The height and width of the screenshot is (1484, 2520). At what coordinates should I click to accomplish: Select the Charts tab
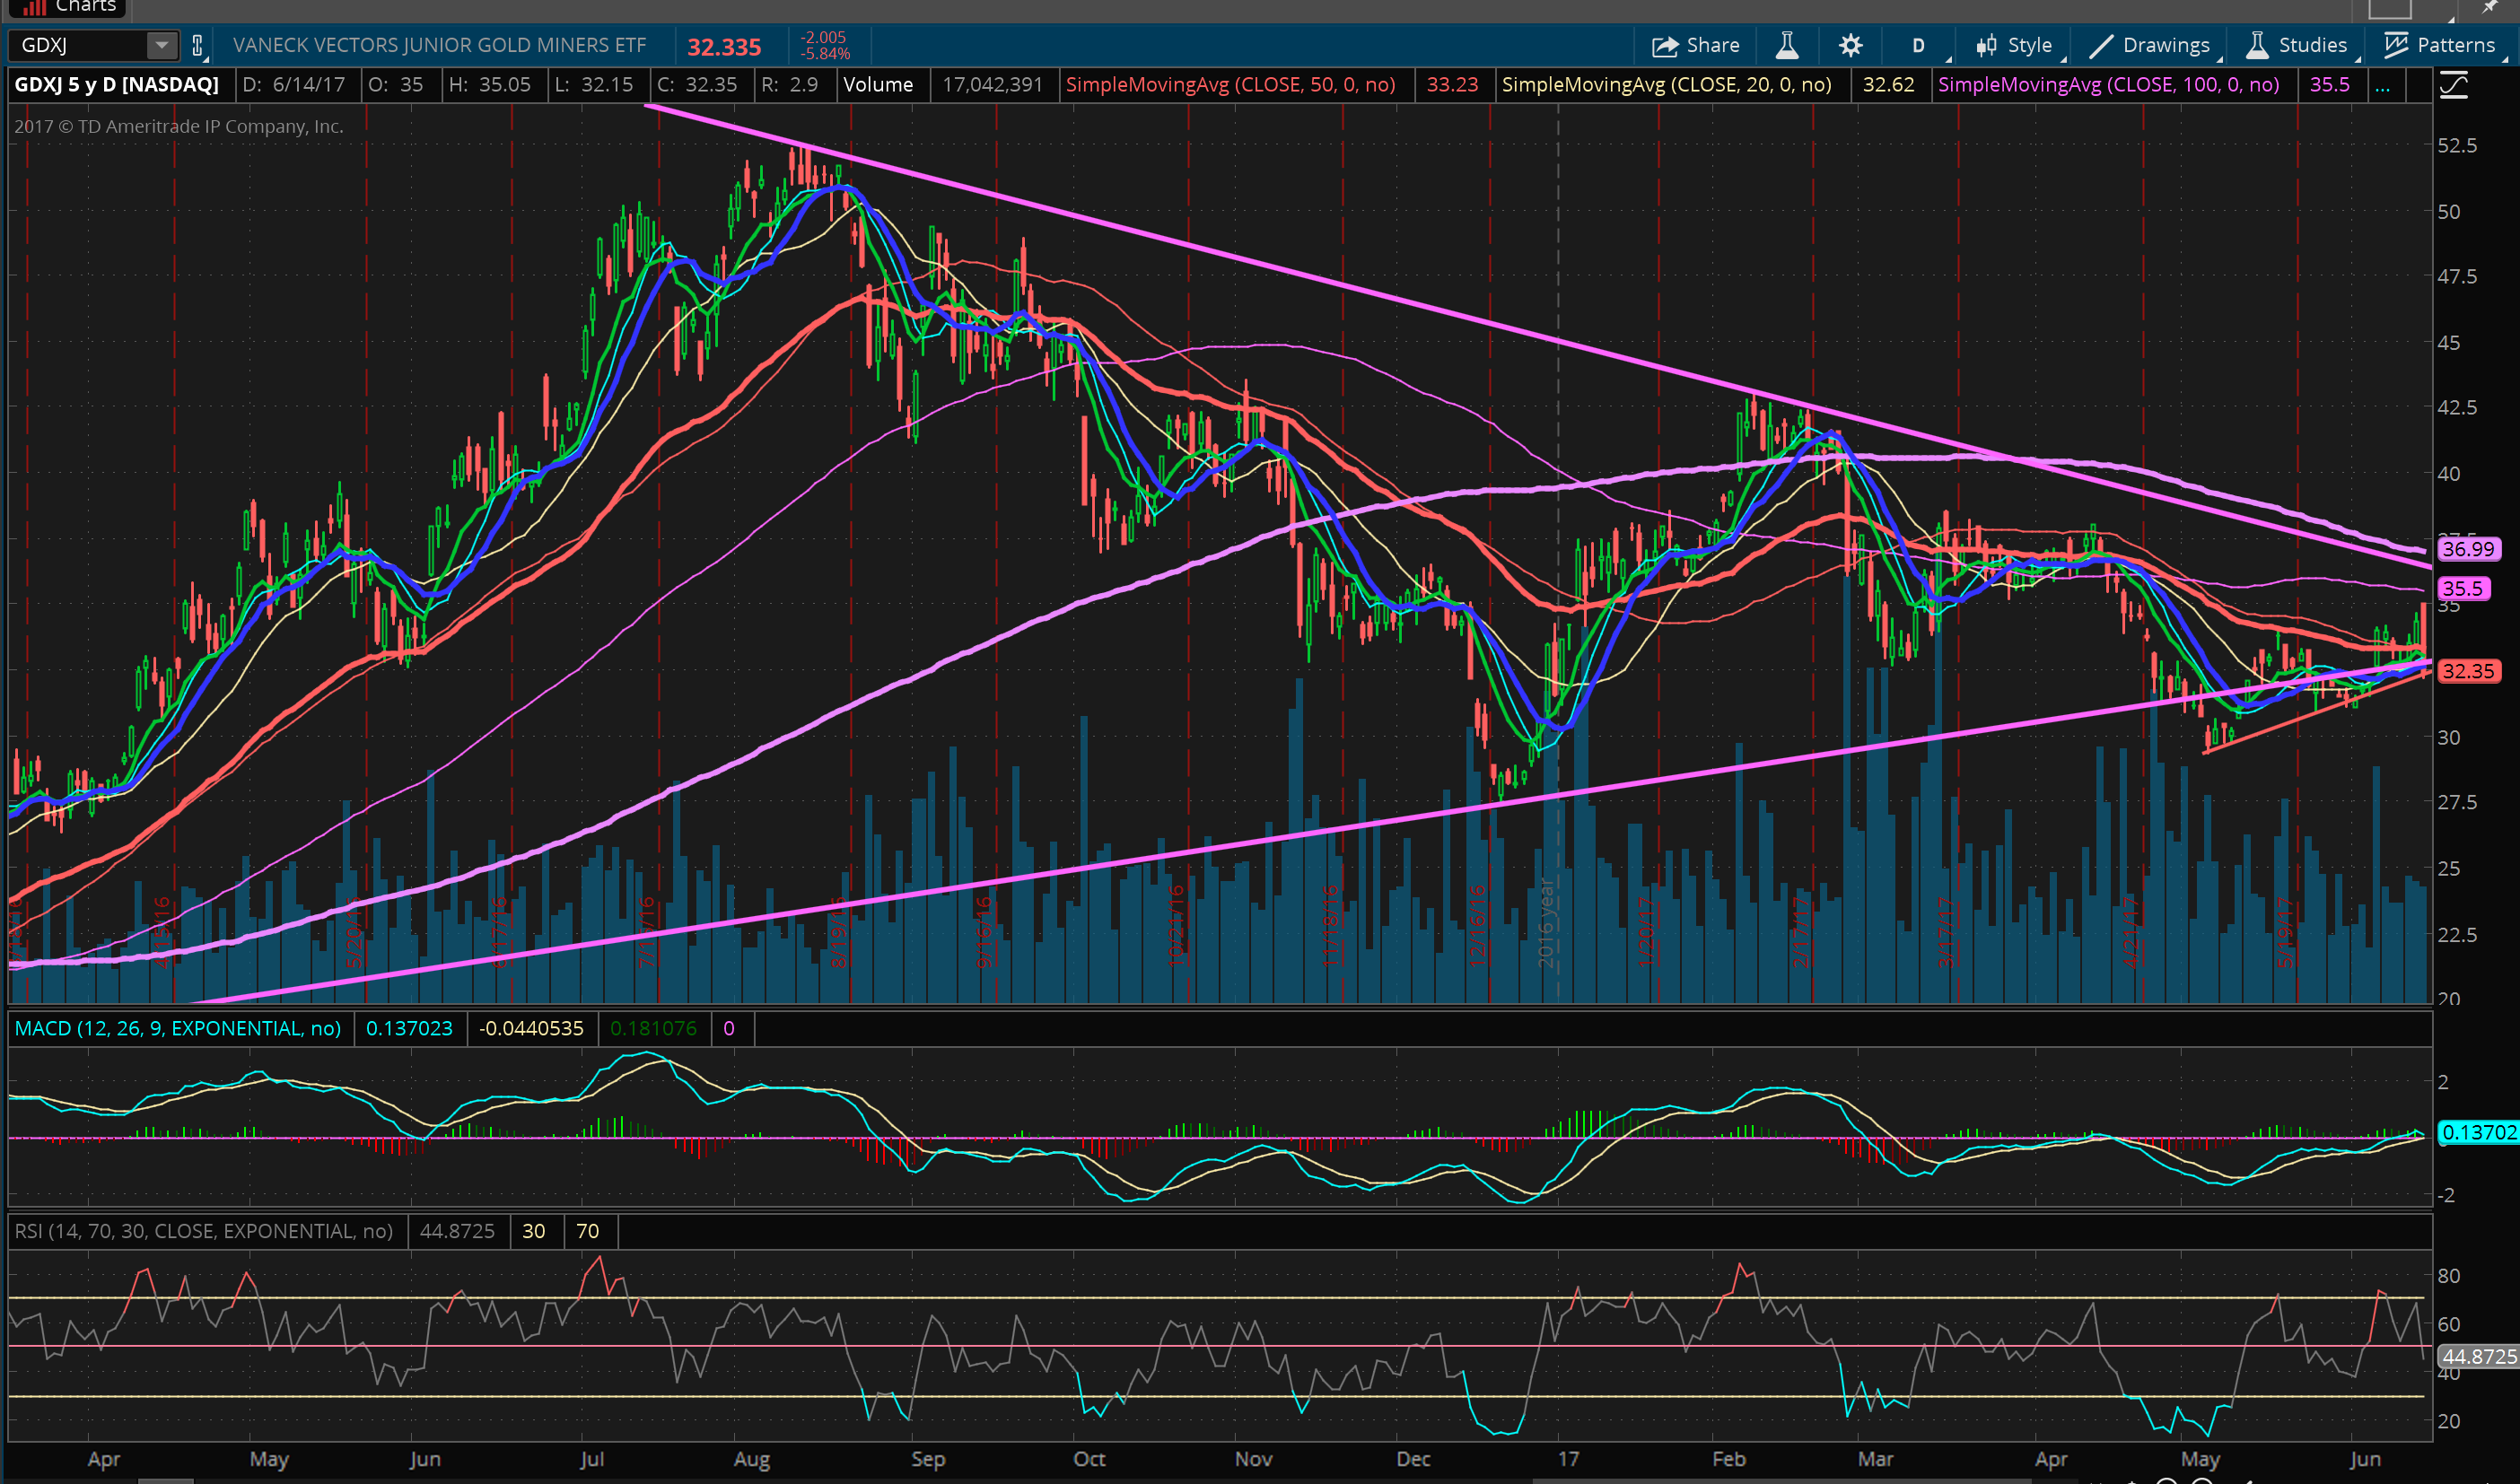point(68,7)
